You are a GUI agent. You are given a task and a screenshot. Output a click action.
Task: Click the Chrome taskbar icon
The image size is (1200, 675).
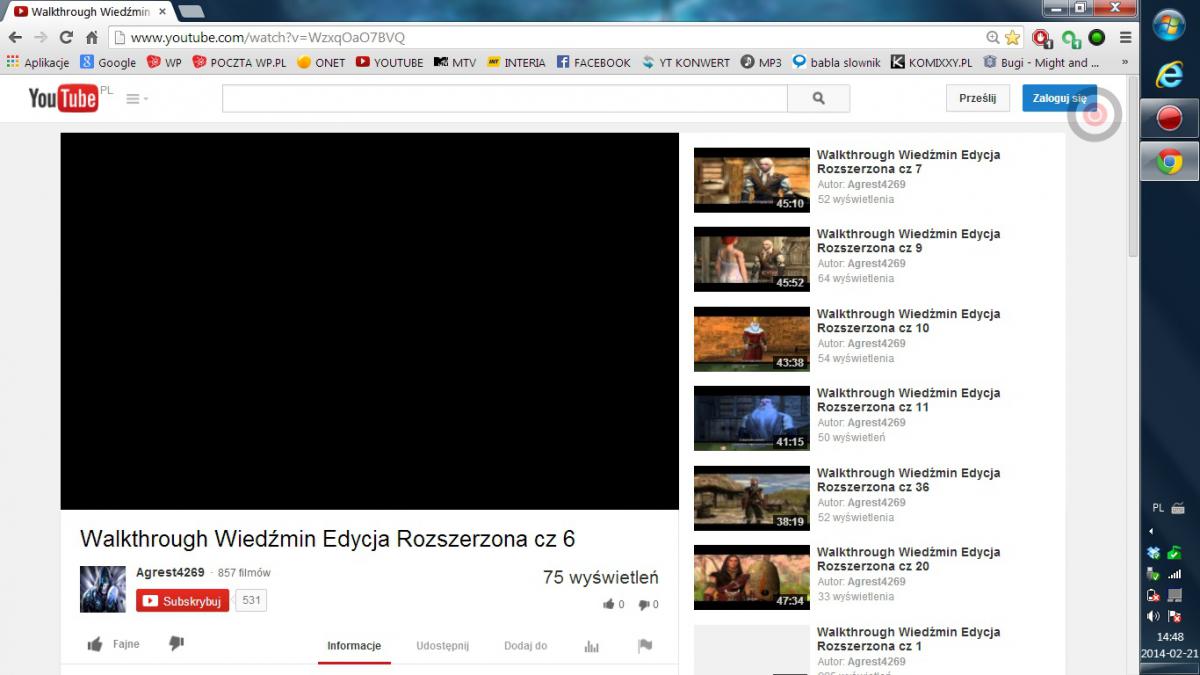(1169, 162)
